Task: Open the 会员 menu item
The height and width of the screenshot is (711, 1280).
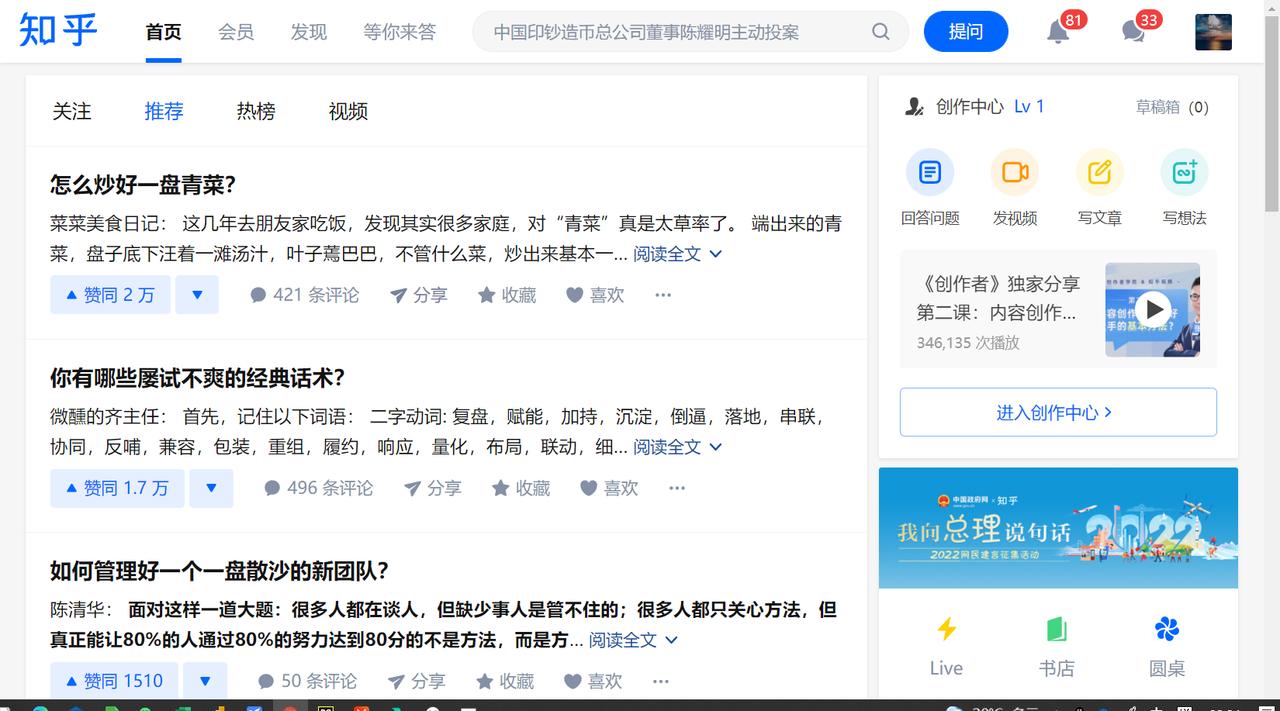Action: coord(236,31)
